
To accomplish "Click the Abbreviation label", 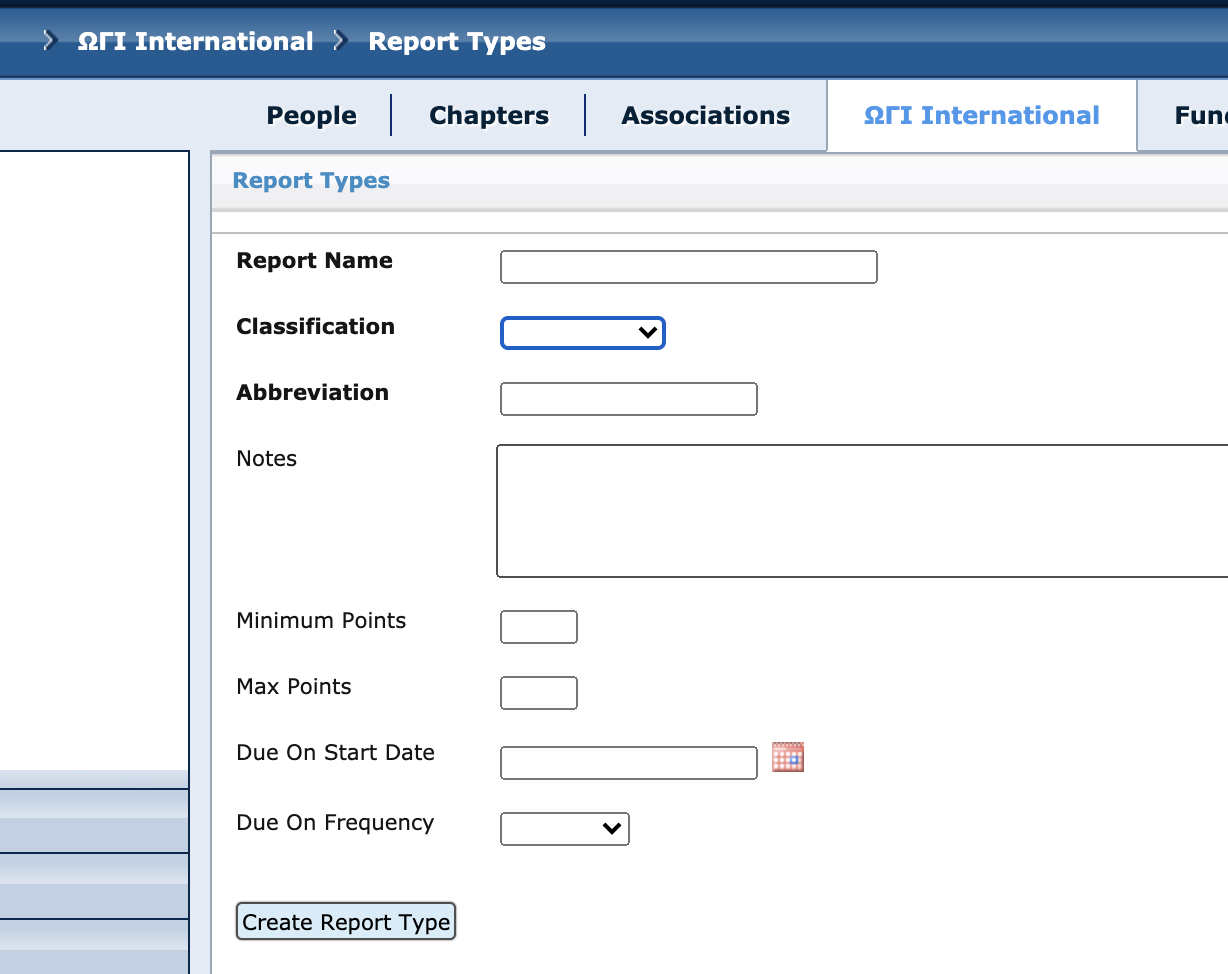I will [x=312, y=393].
